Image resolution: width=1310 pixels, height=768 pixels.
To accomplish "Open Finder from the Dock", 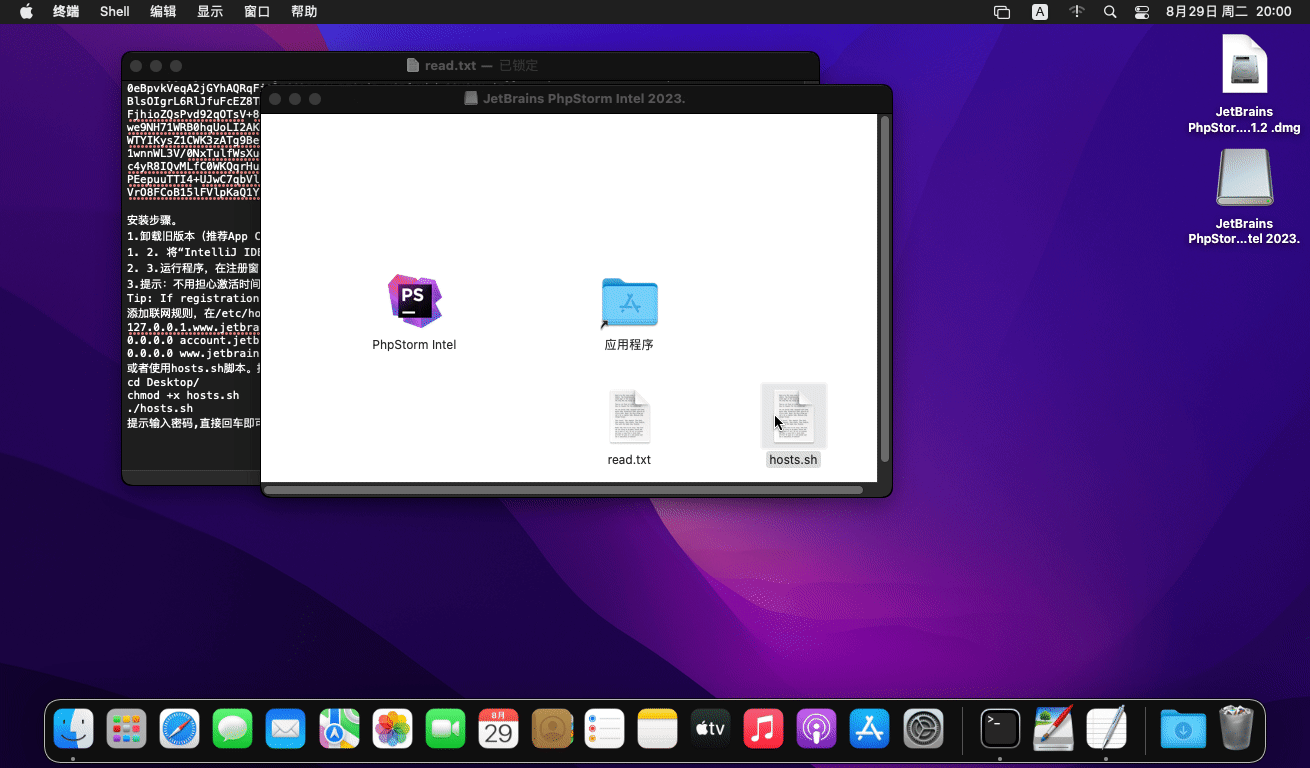I will 73,729.
